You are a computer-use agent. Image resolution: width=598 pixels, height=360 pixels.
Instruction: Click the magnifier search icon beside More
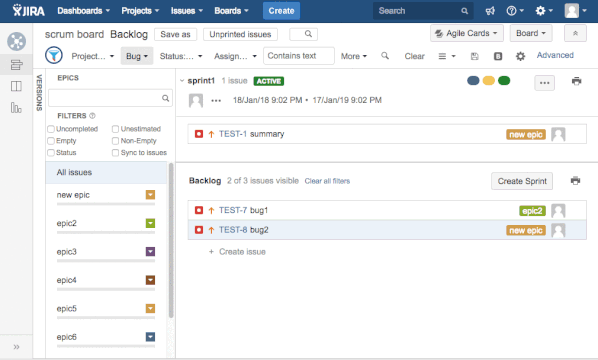(x=385, y=56)
